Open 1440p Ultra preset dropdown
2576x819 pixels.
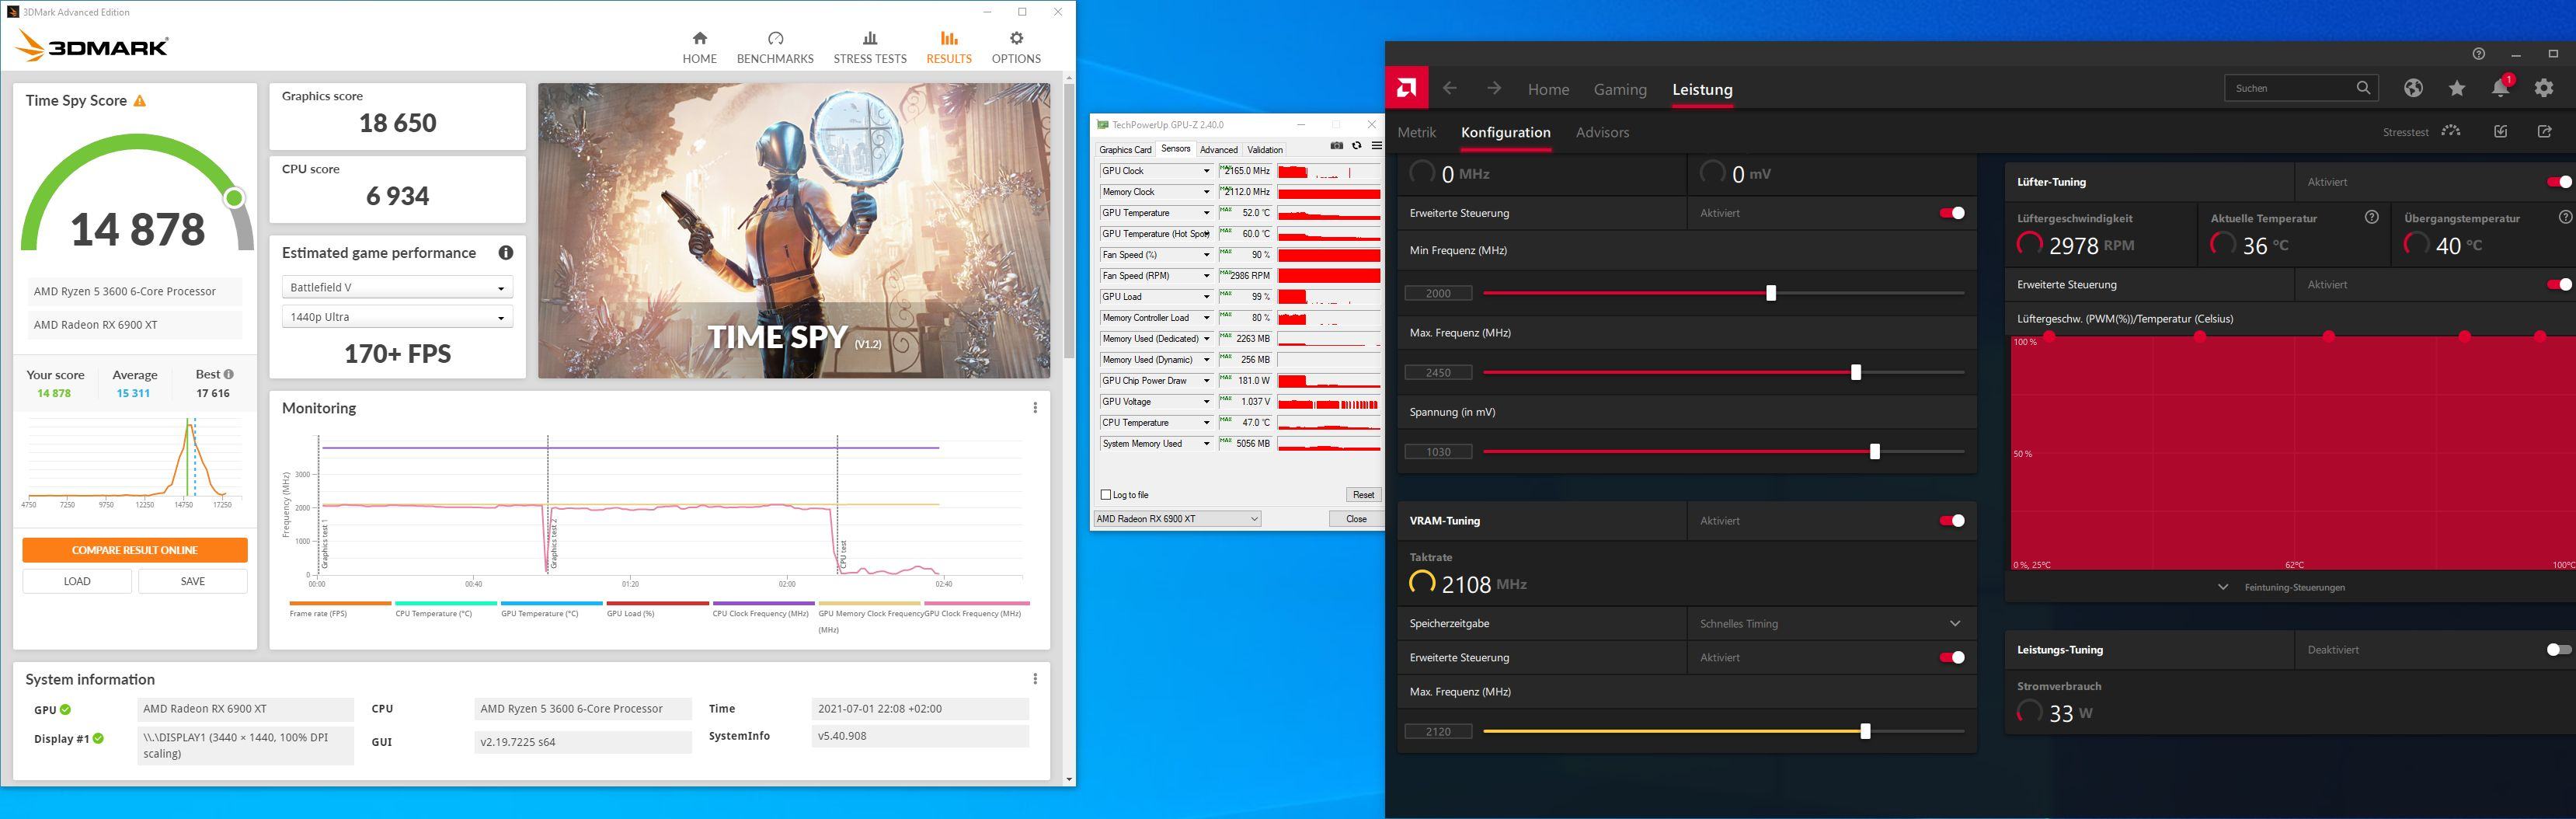397,317
